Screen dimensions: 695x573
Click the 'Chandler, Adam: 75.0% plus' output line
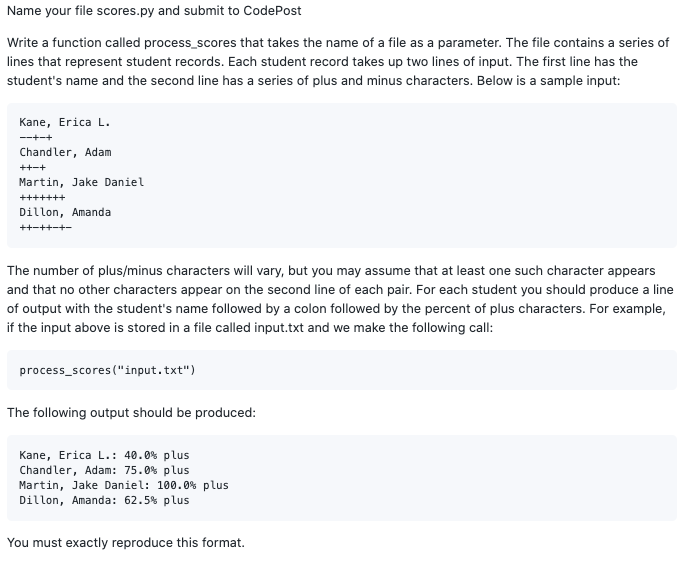104,471
